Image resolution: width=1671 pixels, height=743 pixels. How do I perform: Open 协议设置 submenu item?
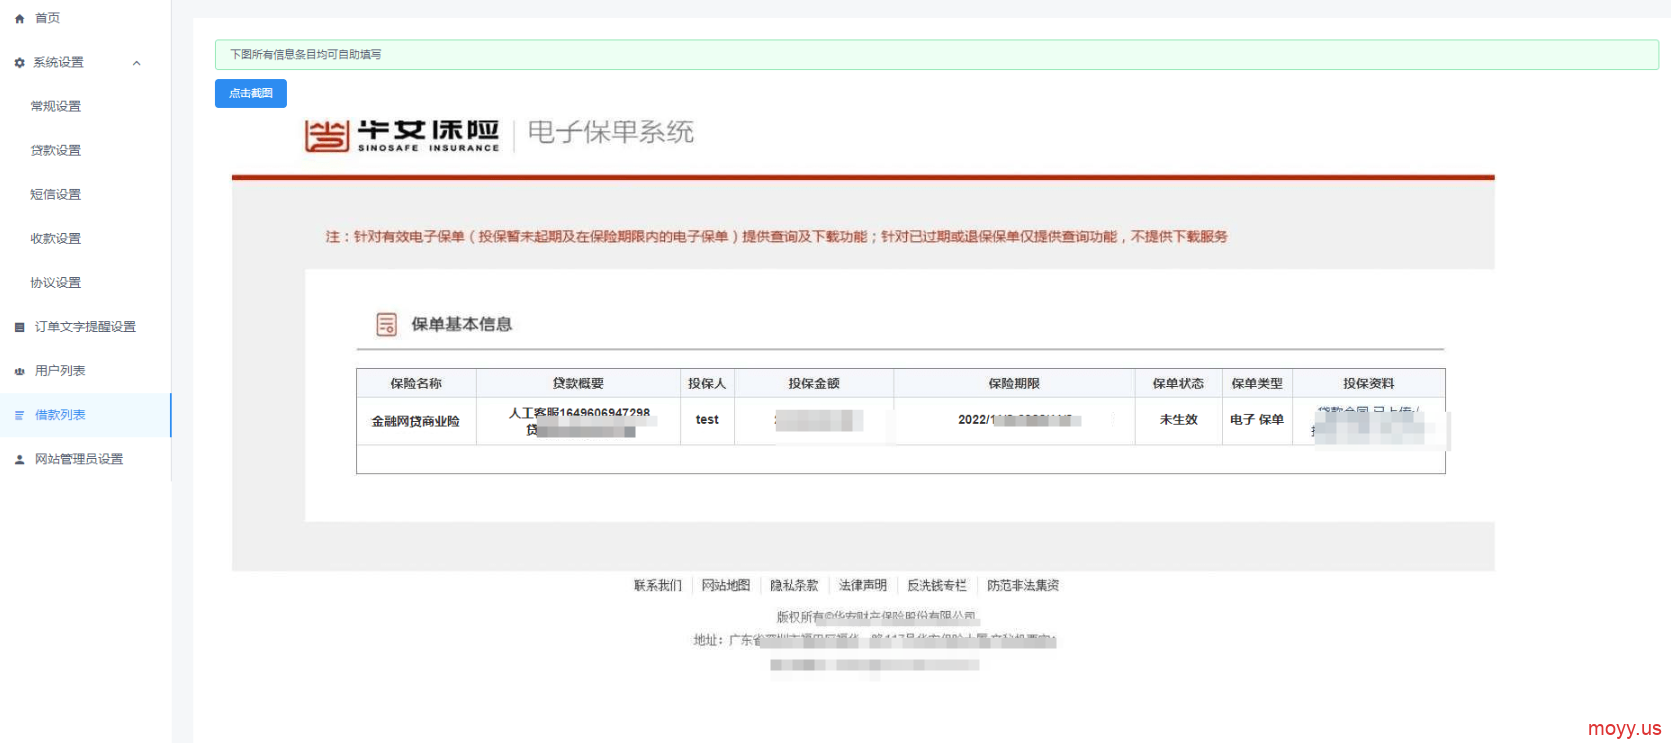55,282
